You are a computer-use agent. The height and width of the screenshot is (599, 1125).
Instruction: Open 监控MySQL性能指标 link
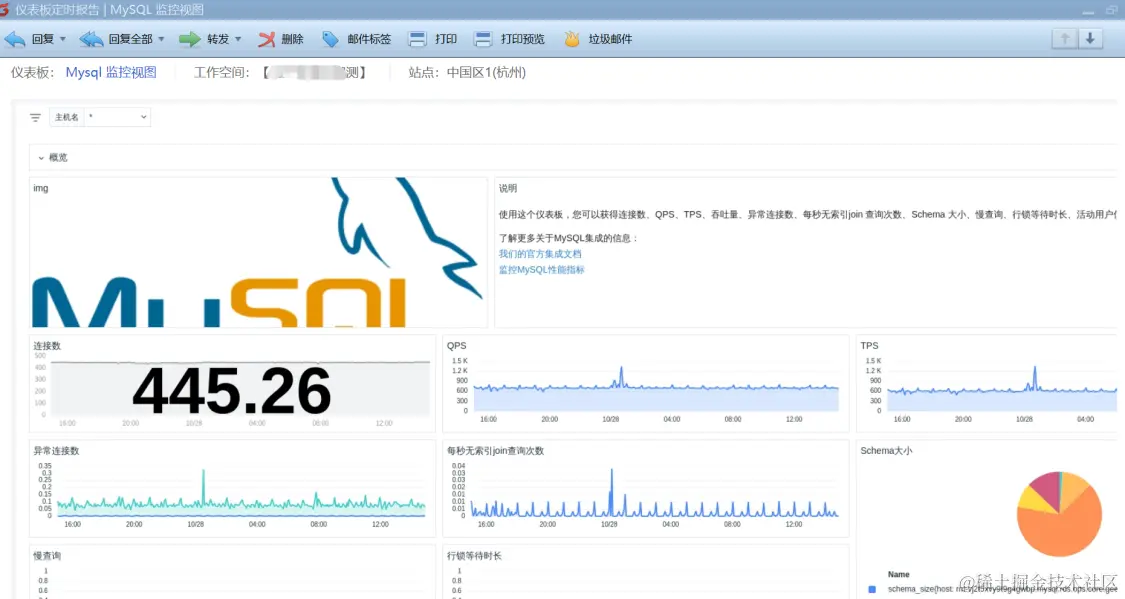coord(542,270)
